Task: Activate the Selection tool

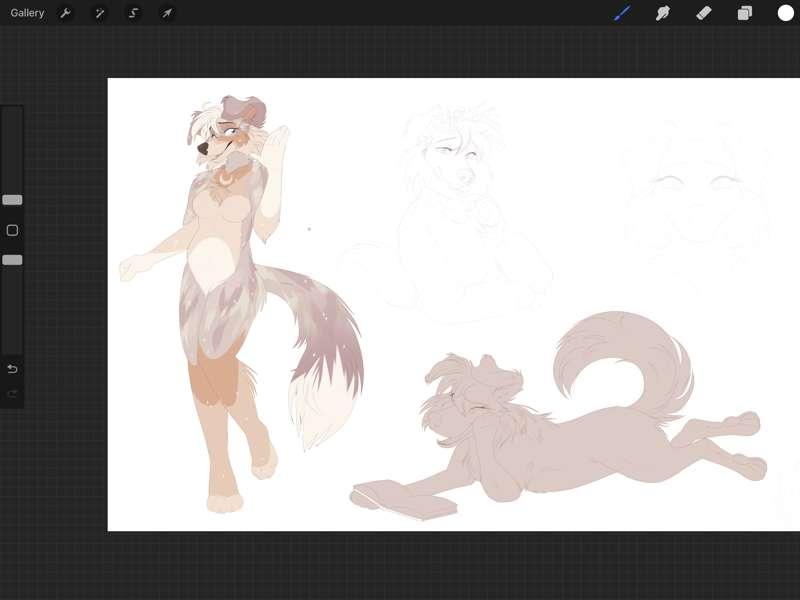Action: pos(134,13)
